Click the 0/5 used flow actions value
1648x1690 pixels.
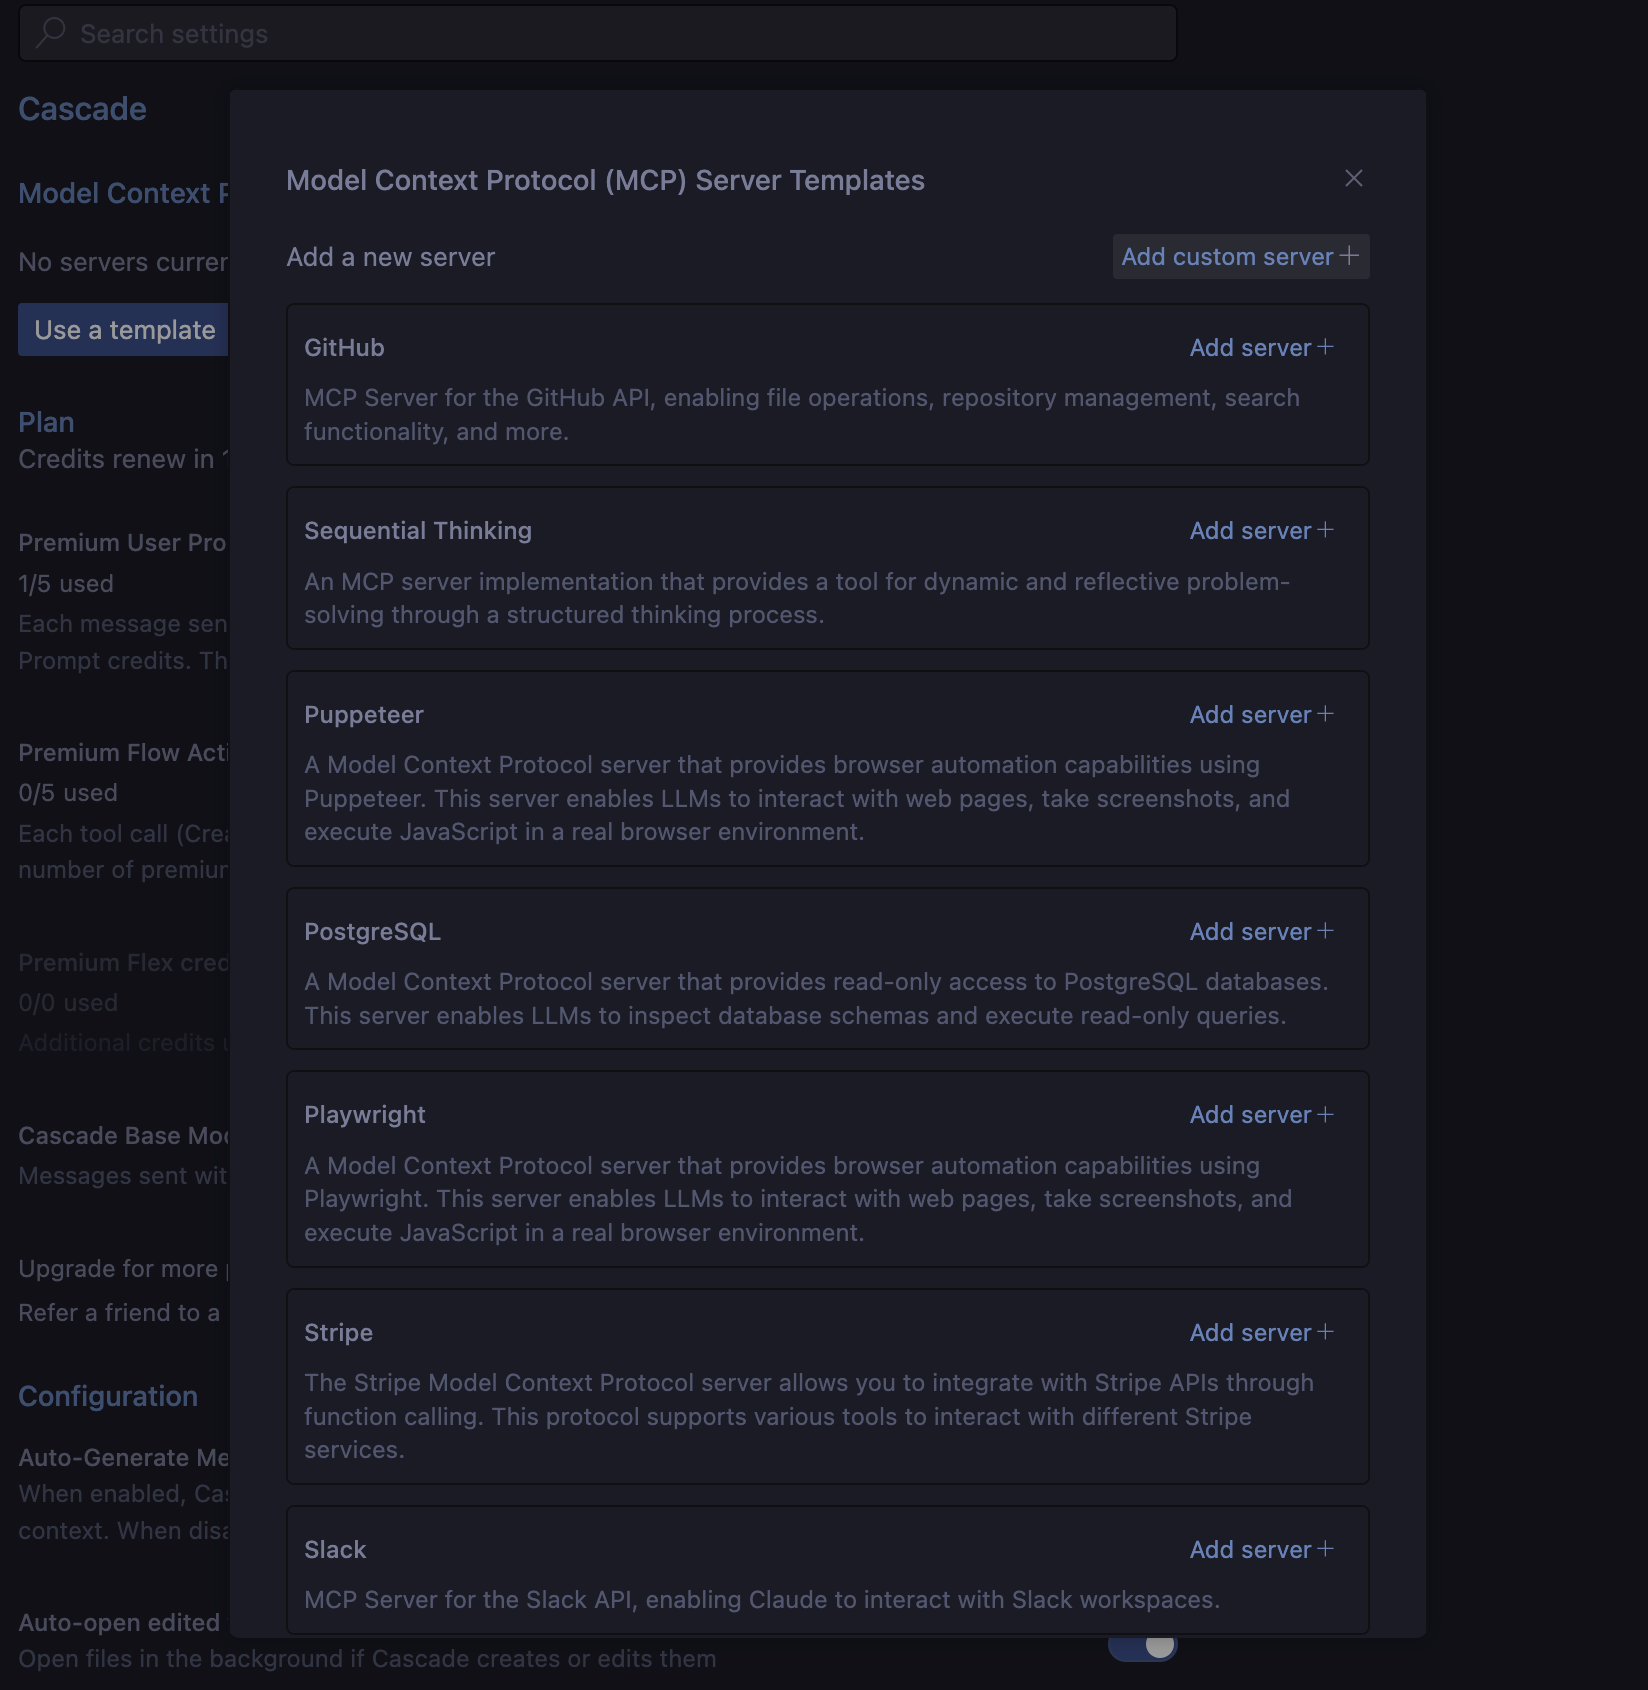(68, 793)
